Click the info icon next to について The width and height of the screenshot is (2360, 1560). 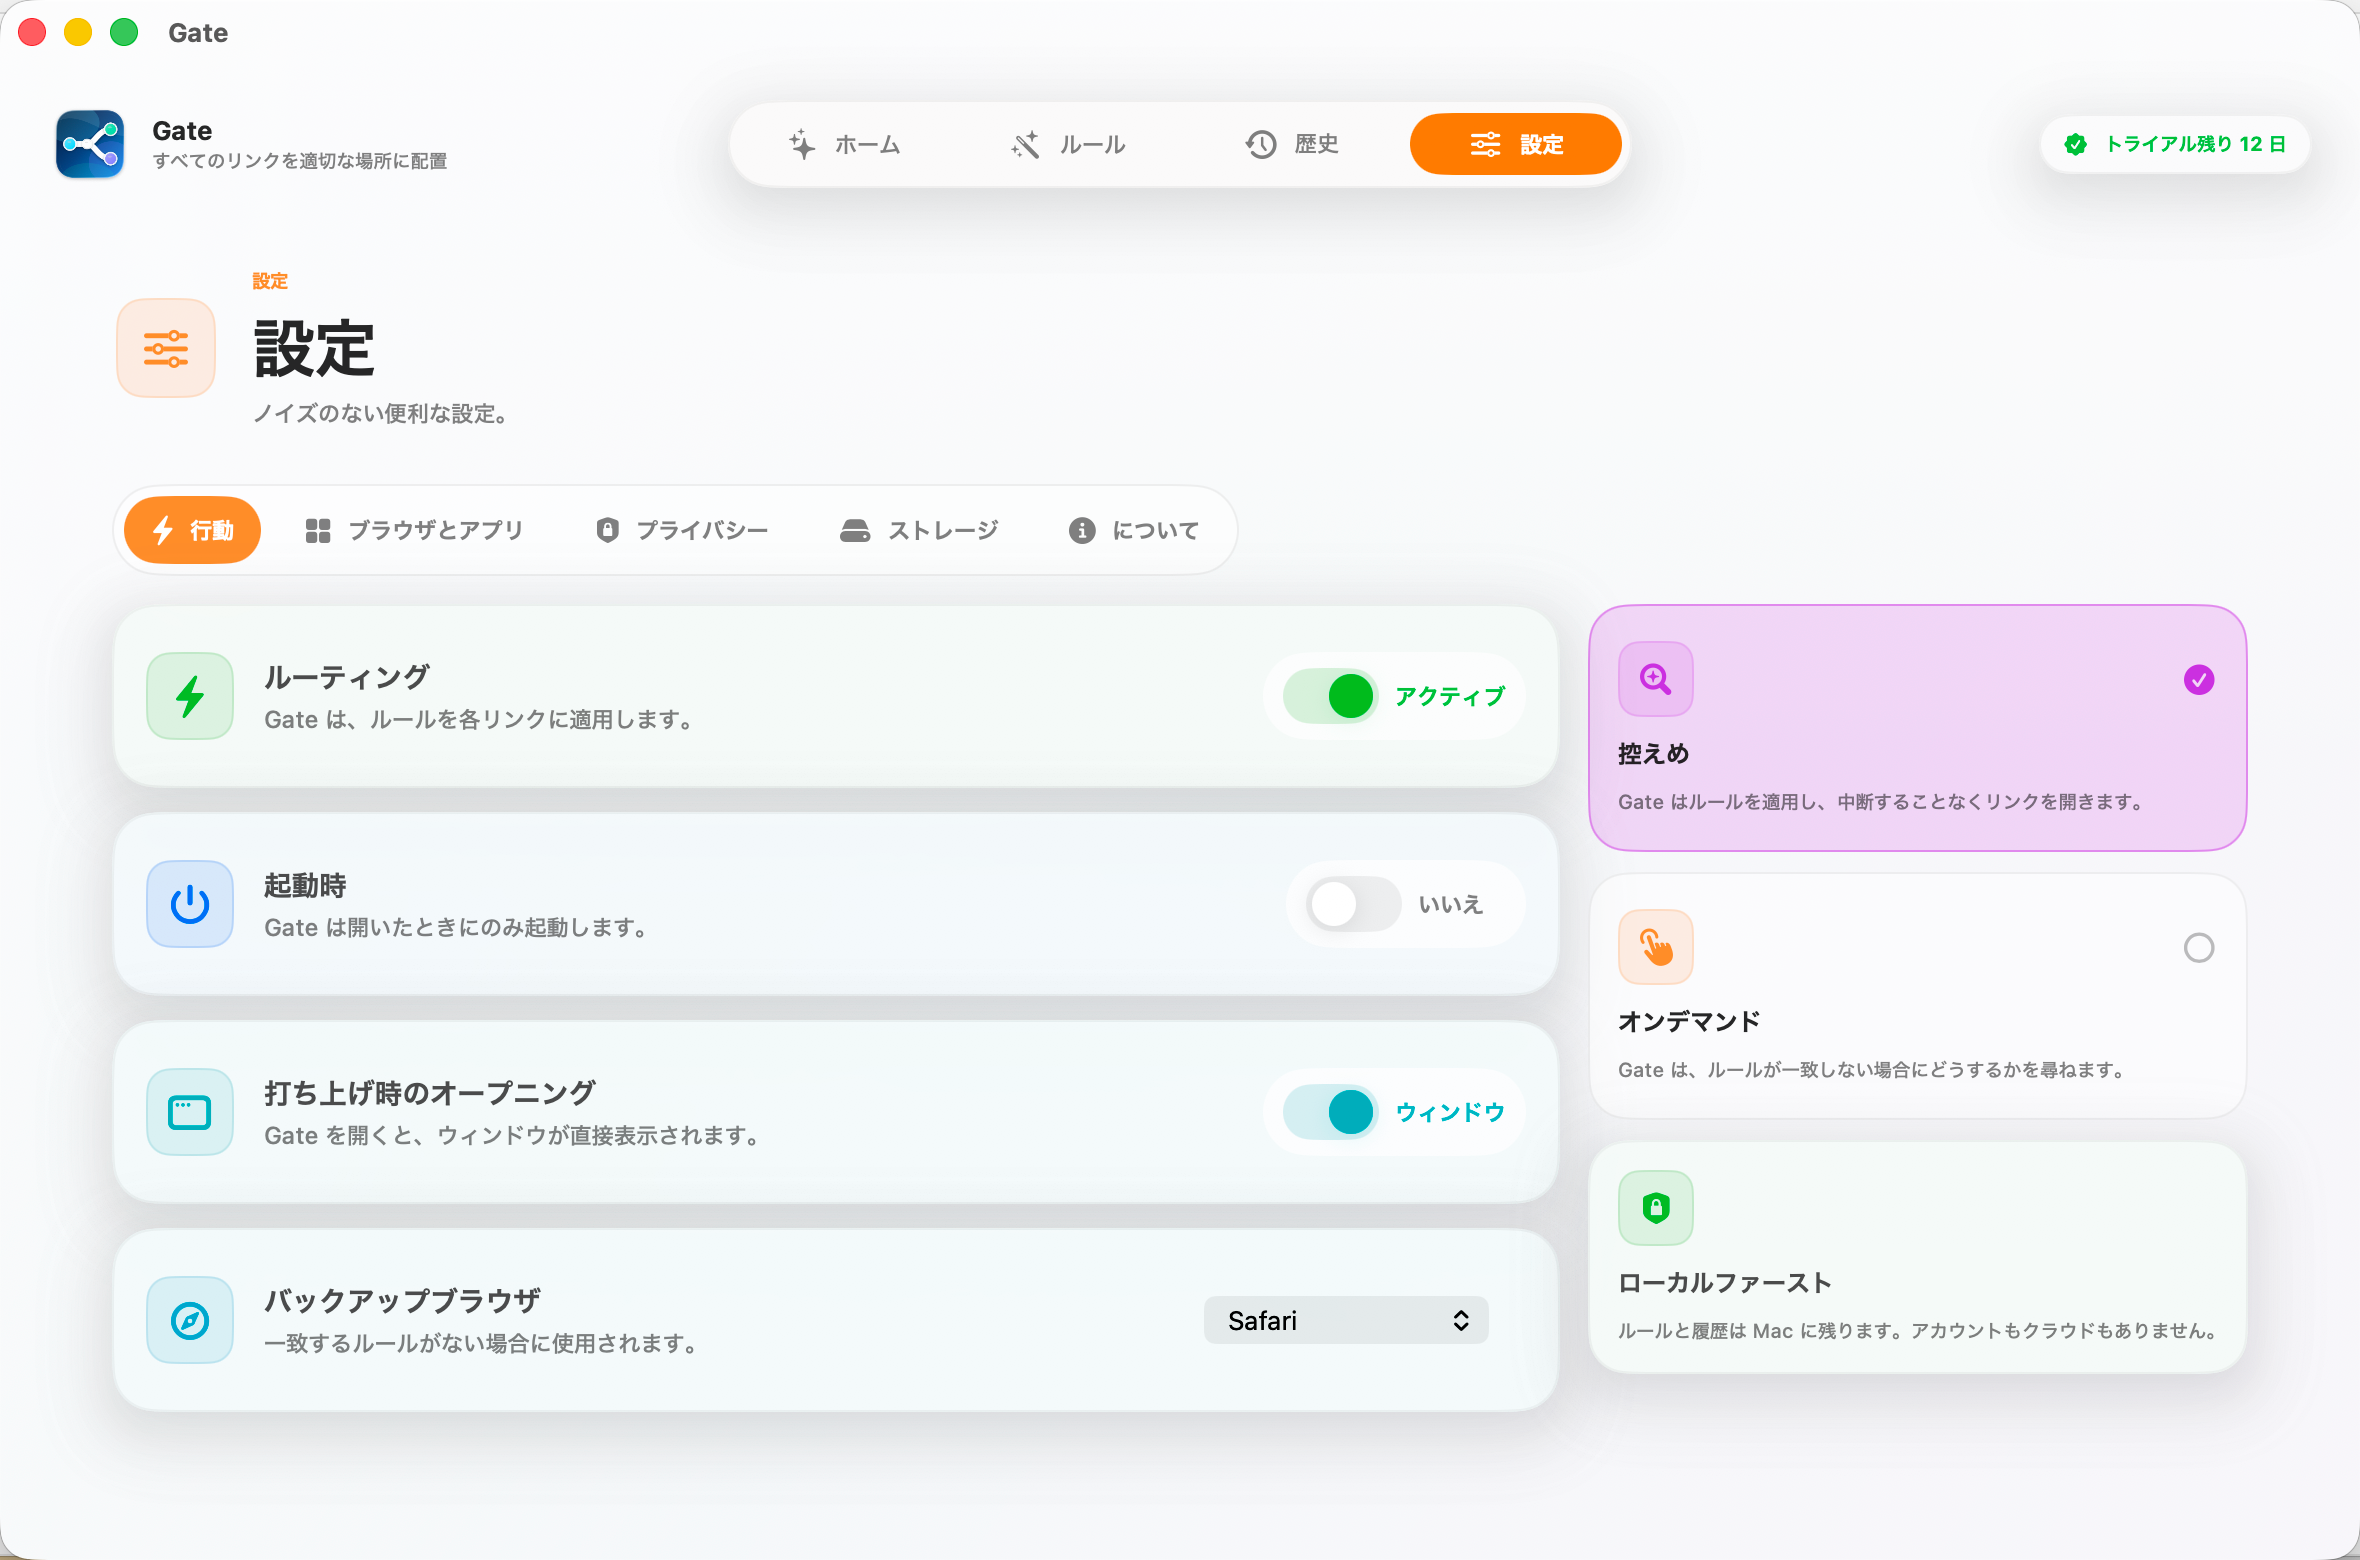pos(1081,531)
